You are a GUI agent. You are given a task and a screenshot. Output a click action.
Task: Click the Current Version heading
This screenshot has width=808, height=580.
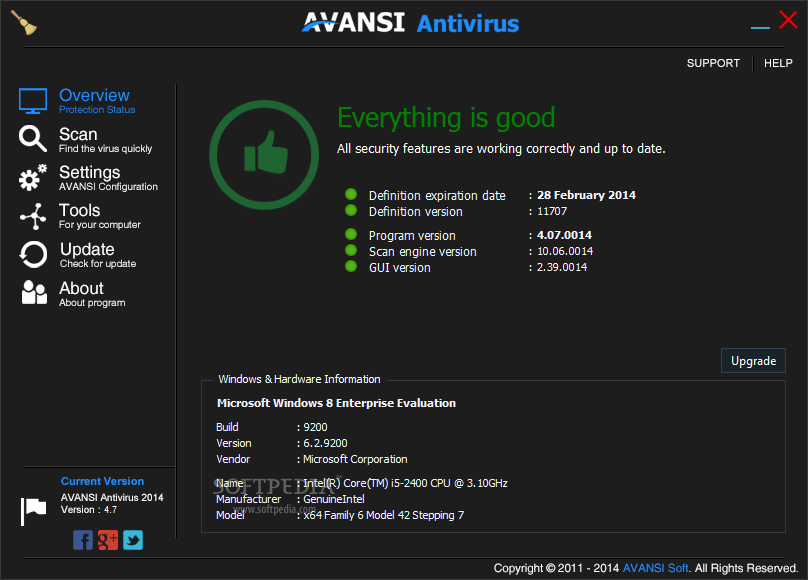coord(103,481)
